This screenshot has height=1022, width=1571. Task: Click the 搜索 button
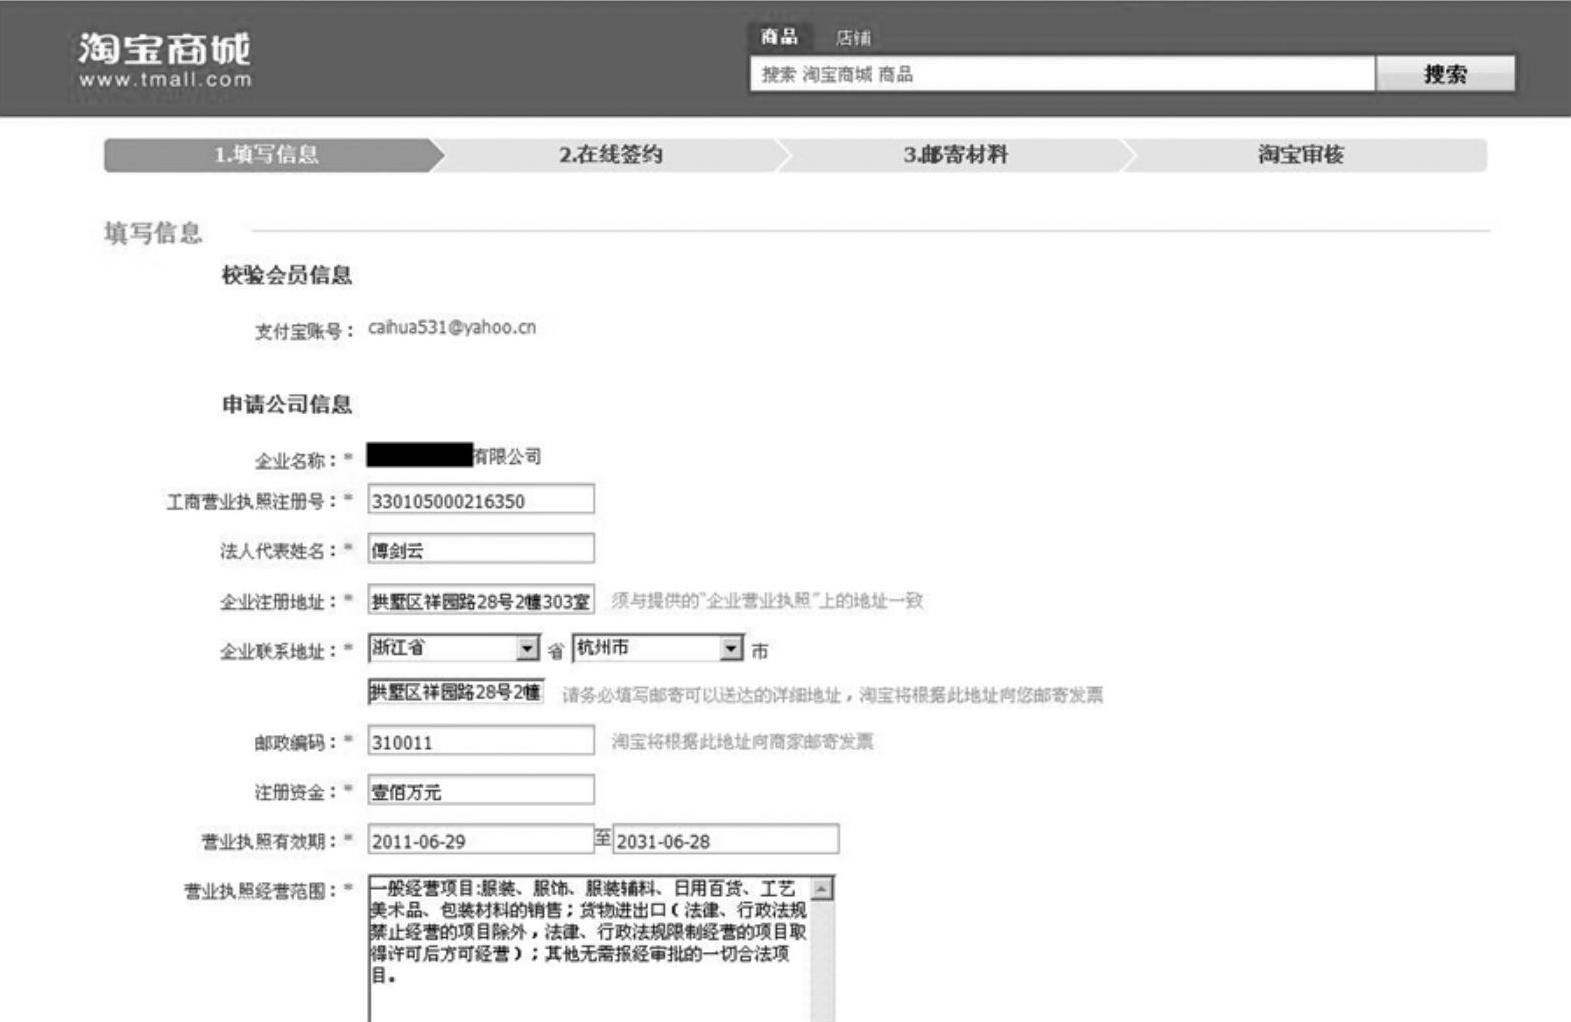pyautogui.click(x=1445, y=73)
